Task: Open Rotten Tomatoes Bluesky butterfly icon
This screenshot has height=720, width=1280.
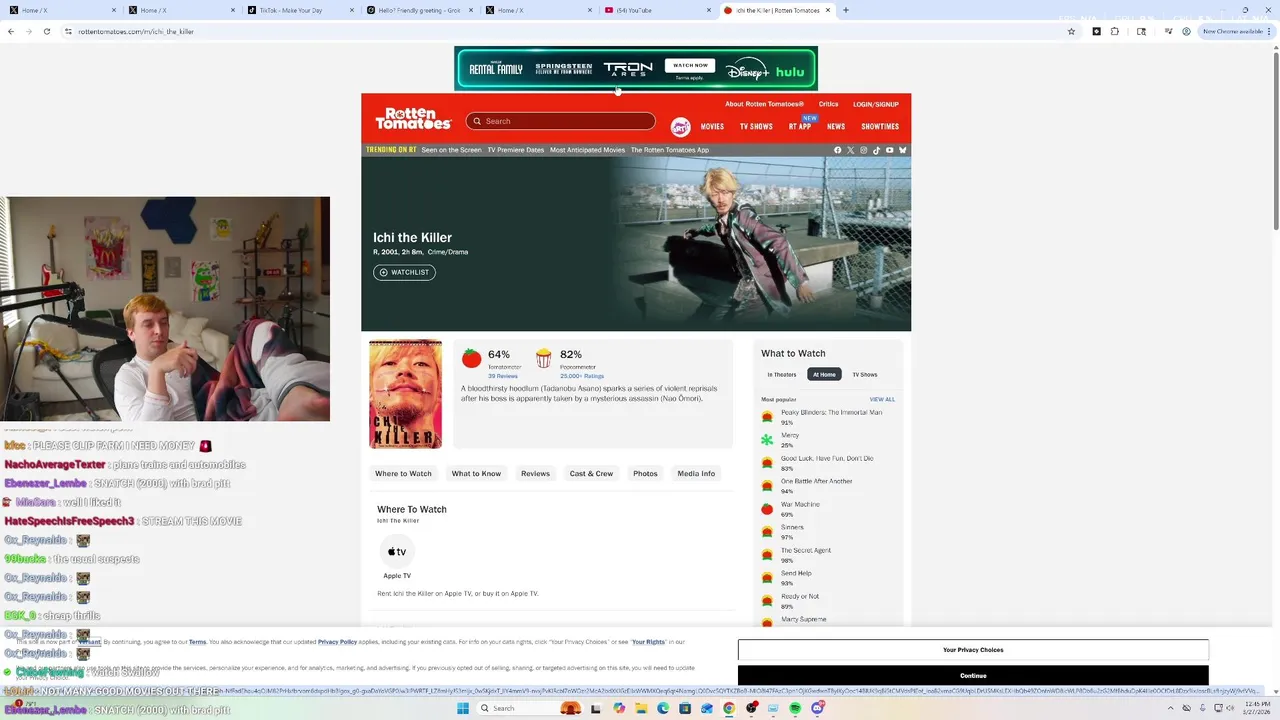Action: click(903, 150)
